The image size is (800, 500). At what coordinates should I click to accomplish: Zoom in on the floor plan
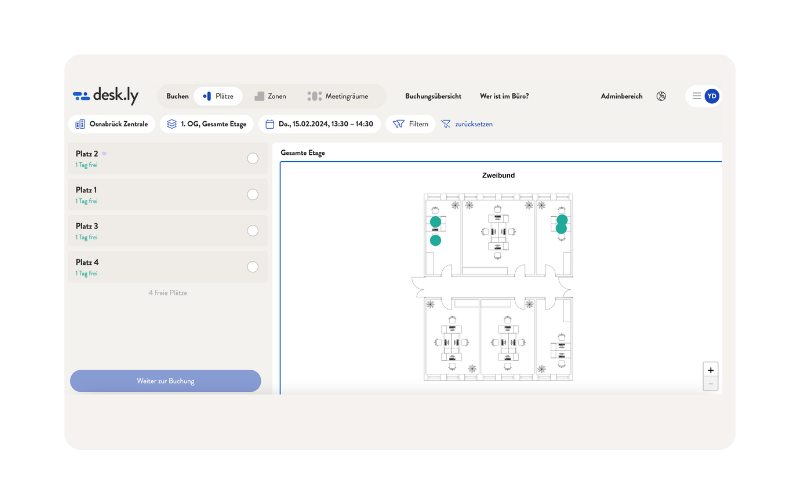(711, 370)
